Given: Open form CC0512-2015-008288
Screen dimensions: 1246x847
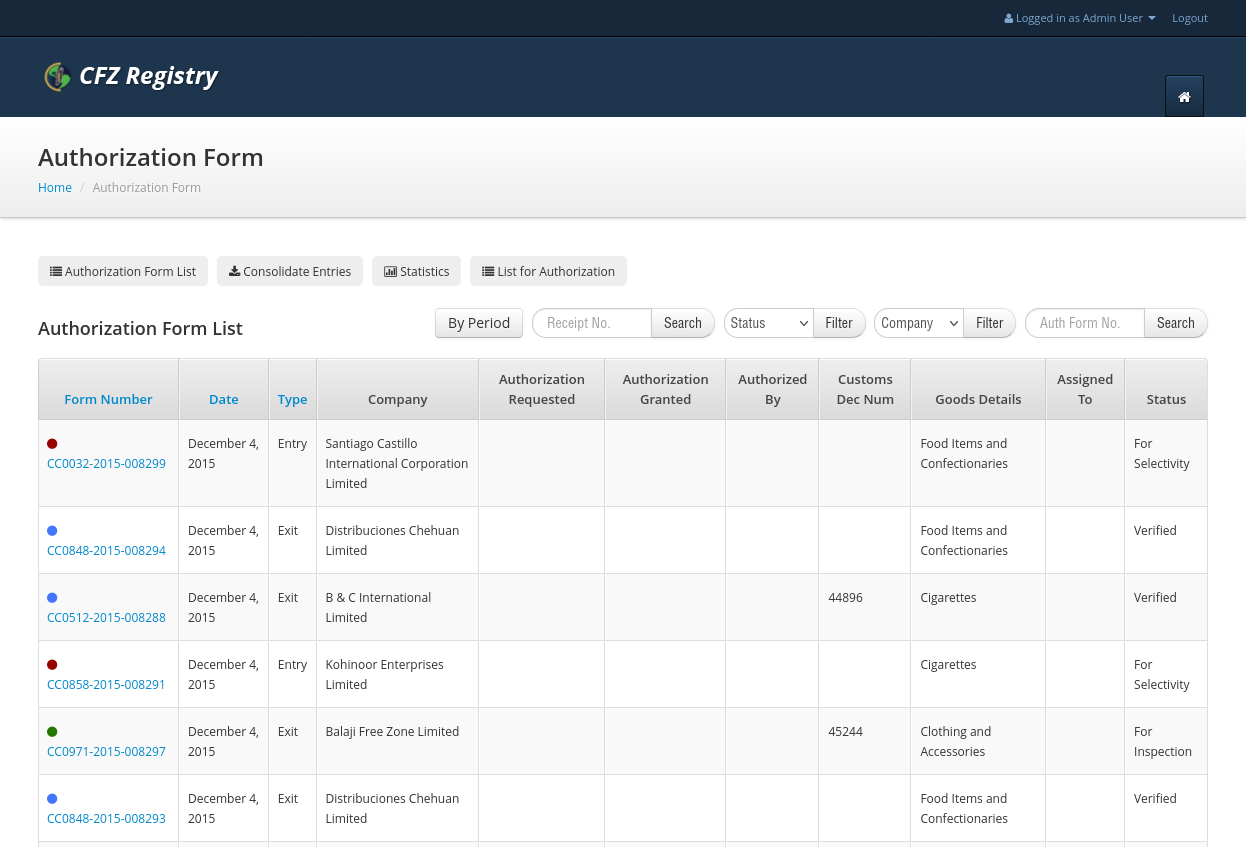Looking at the screenshot, I should [106, 617].
